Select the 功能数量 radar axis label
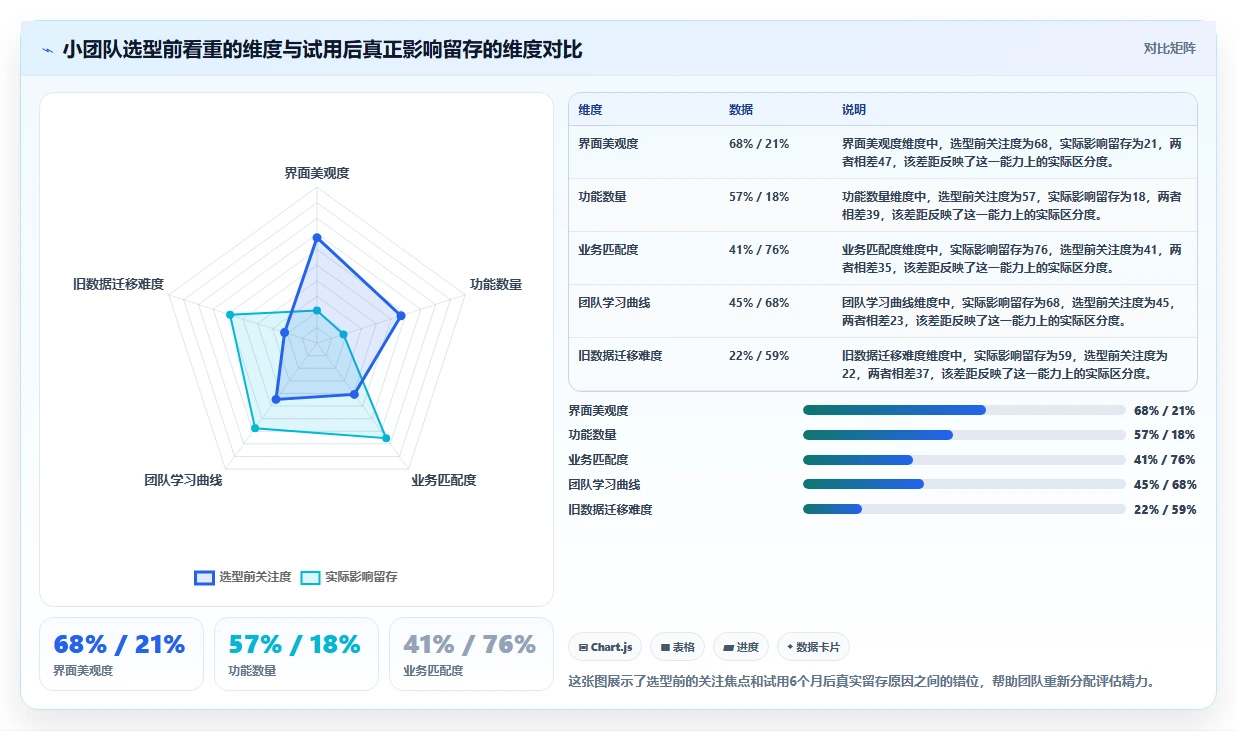Image resolution: width=1237 pixels, height=731 pixels. click(496, 284)
